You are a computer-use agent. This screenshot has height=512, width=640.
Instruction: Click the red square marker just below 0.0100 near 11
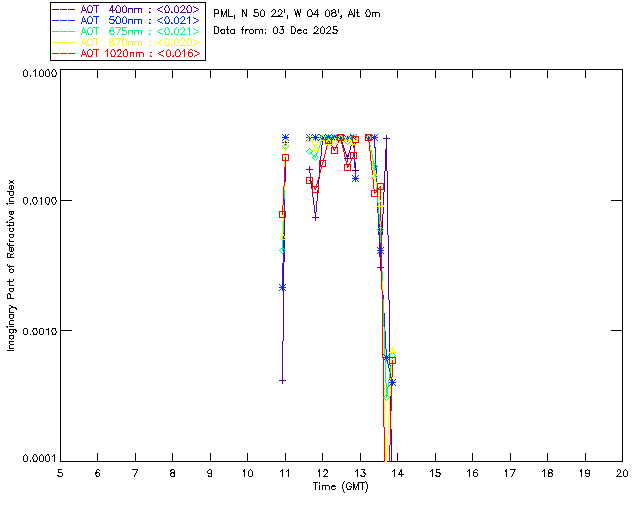pyautogui.click(x=282, y=214)
